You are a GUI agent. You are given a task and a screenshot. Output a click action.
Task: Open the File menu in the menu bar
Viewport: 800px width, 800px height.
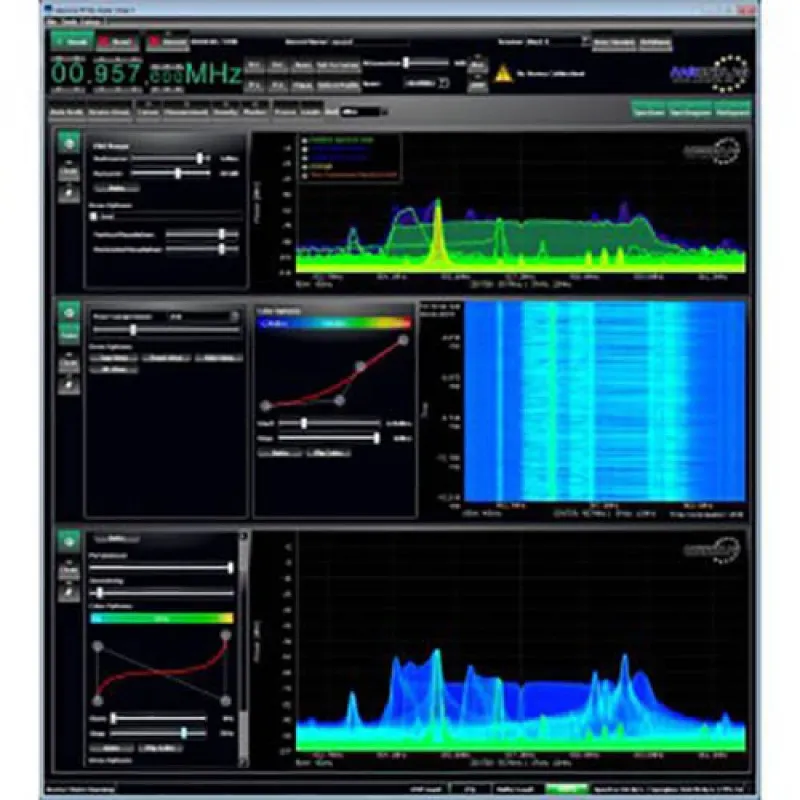pyautogui.click(x=48, y=19)
